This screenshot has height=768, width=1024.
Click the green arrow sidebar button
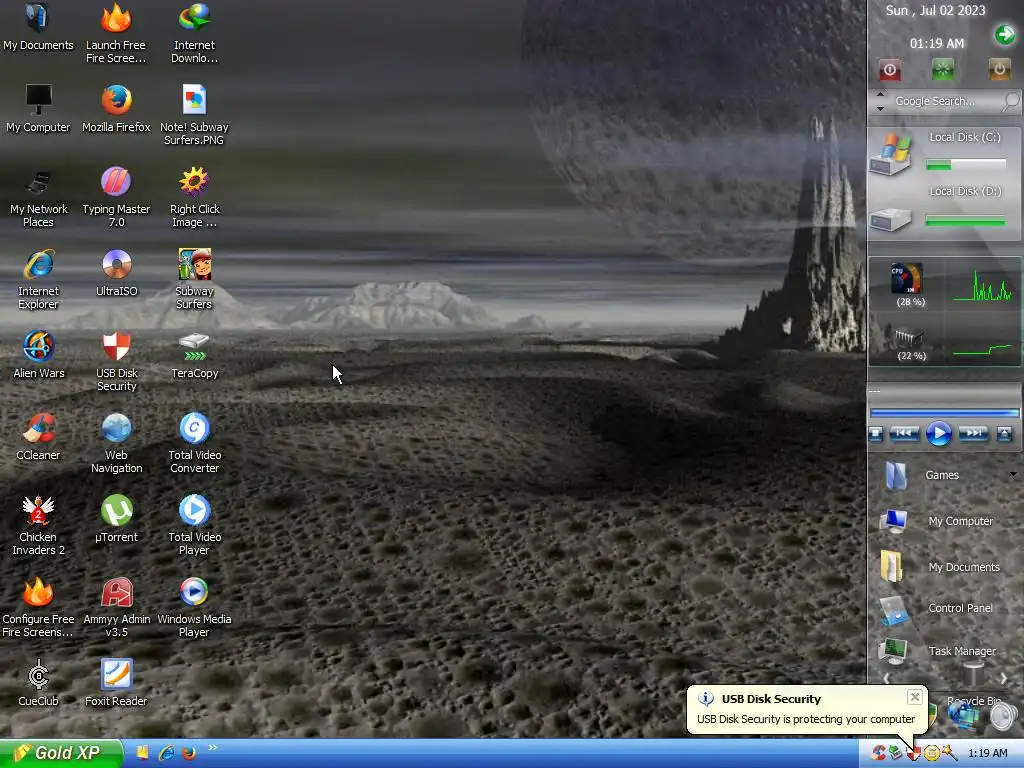1004,34
